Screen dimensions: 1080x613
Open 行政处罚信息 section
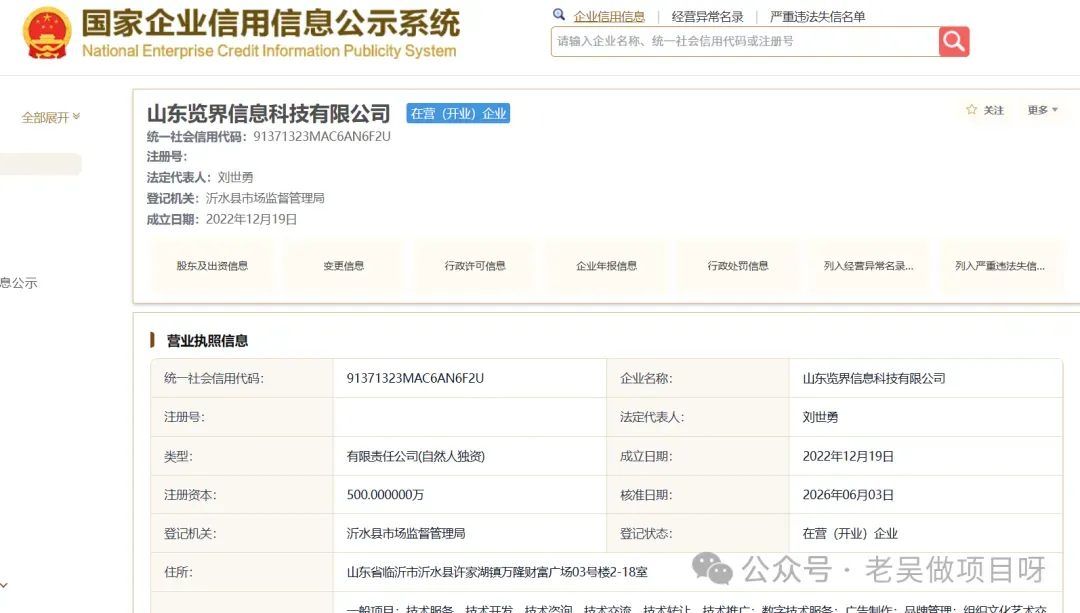click(738, 266)
